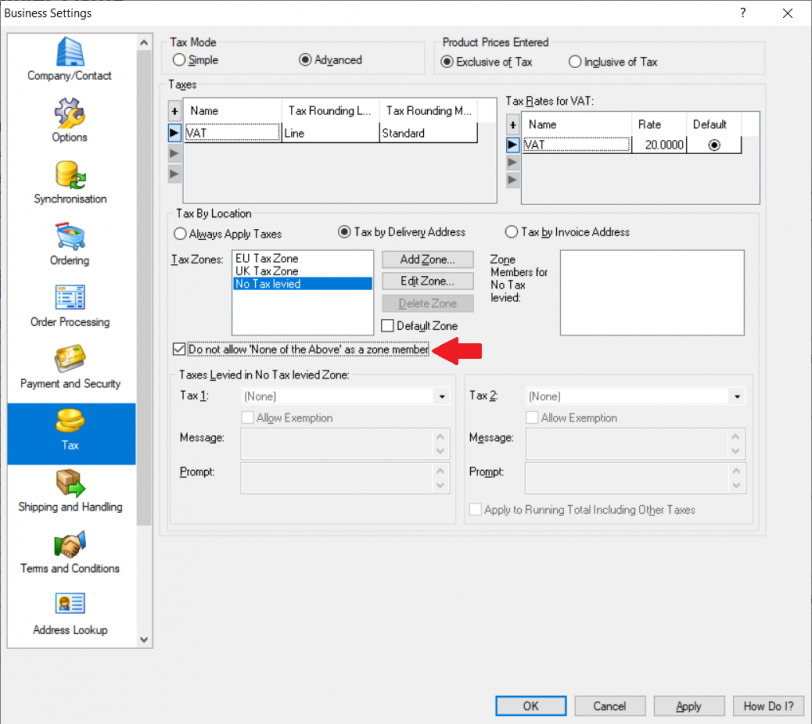Click the Add Zone button
Image resolution: width=812 pixels, height=724 pixels.
click(428, 260)
